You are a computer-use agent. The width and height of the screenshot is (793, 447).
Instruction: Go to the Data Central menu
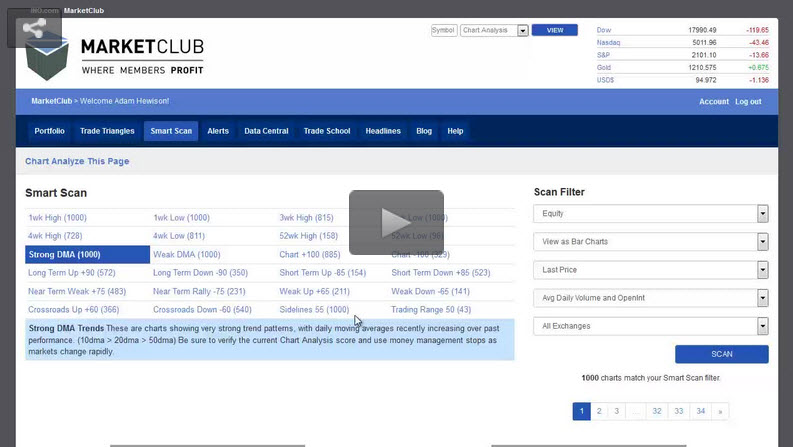point(266,131)
